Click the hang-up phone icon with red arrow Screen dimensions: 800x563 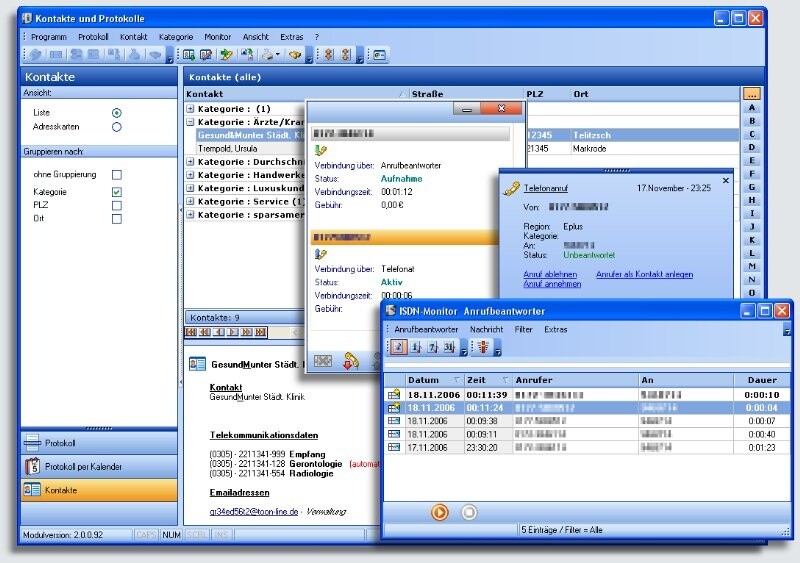(x=351, y=361)
